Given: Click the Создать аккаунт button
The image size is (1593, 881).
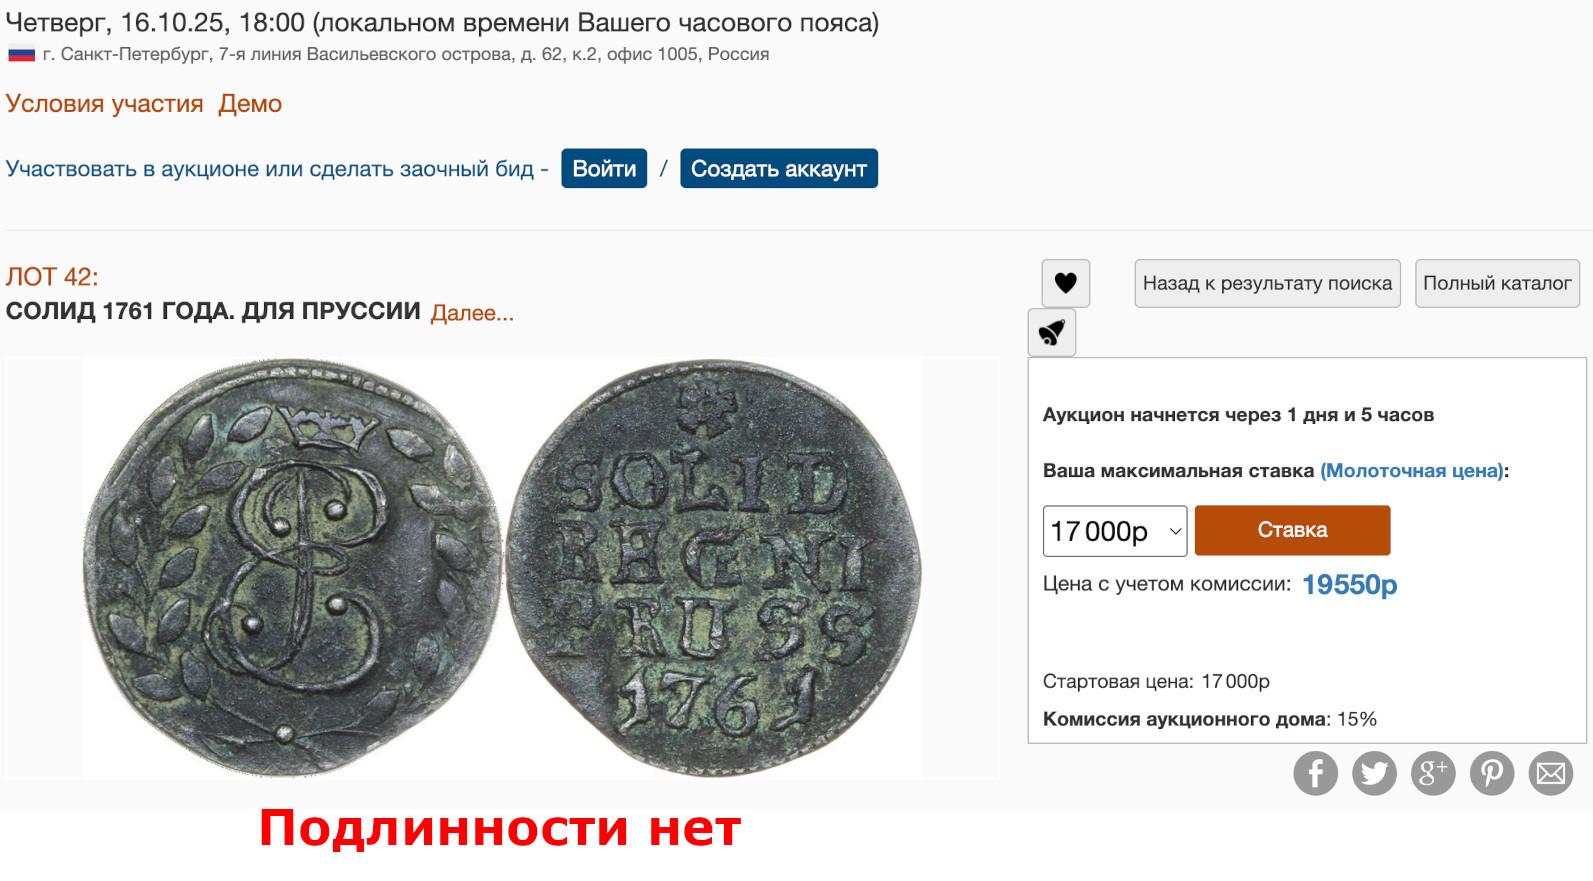Looking at the screenshot, I should click(778, 168).
